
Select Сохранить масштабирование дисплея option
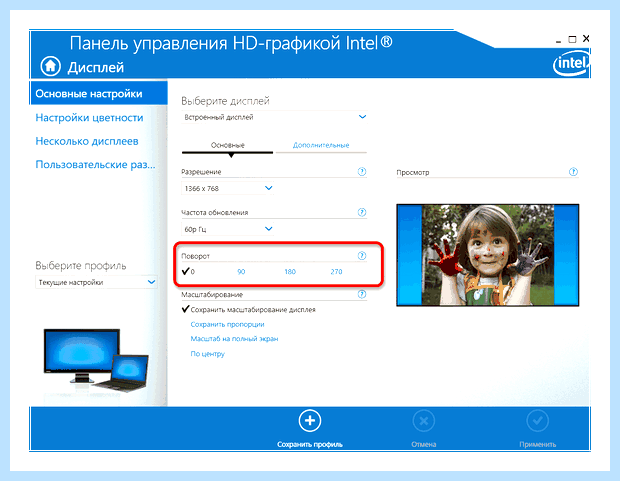pyautogui.click(x=249, y=309)
